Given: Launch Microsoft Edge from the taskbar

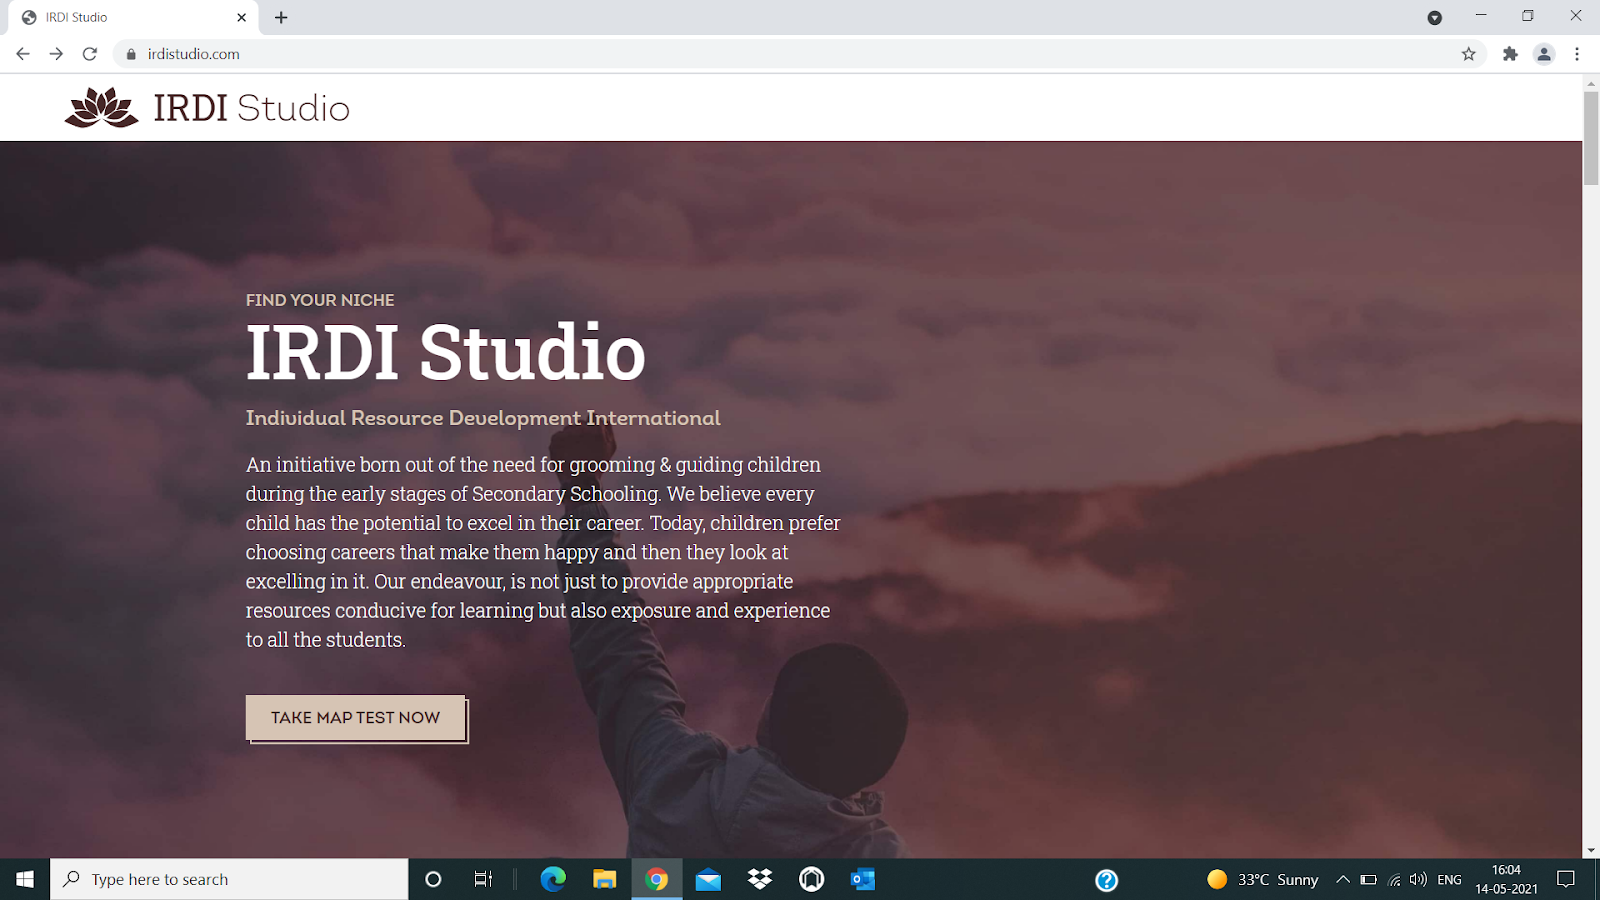Looking at the screenshot, I should click(553, 879).
